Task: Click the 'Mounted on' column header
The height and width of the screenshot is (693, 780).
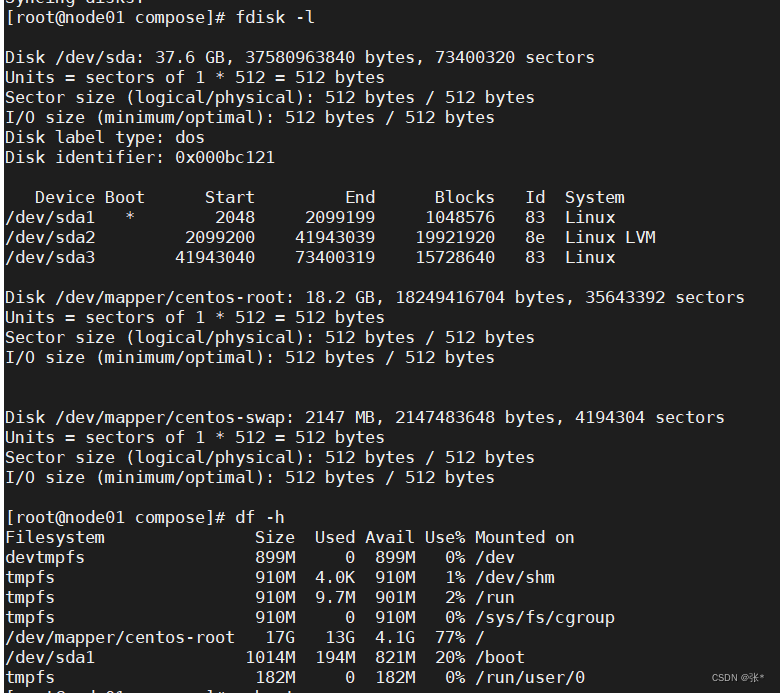Action: coord(524,537)
